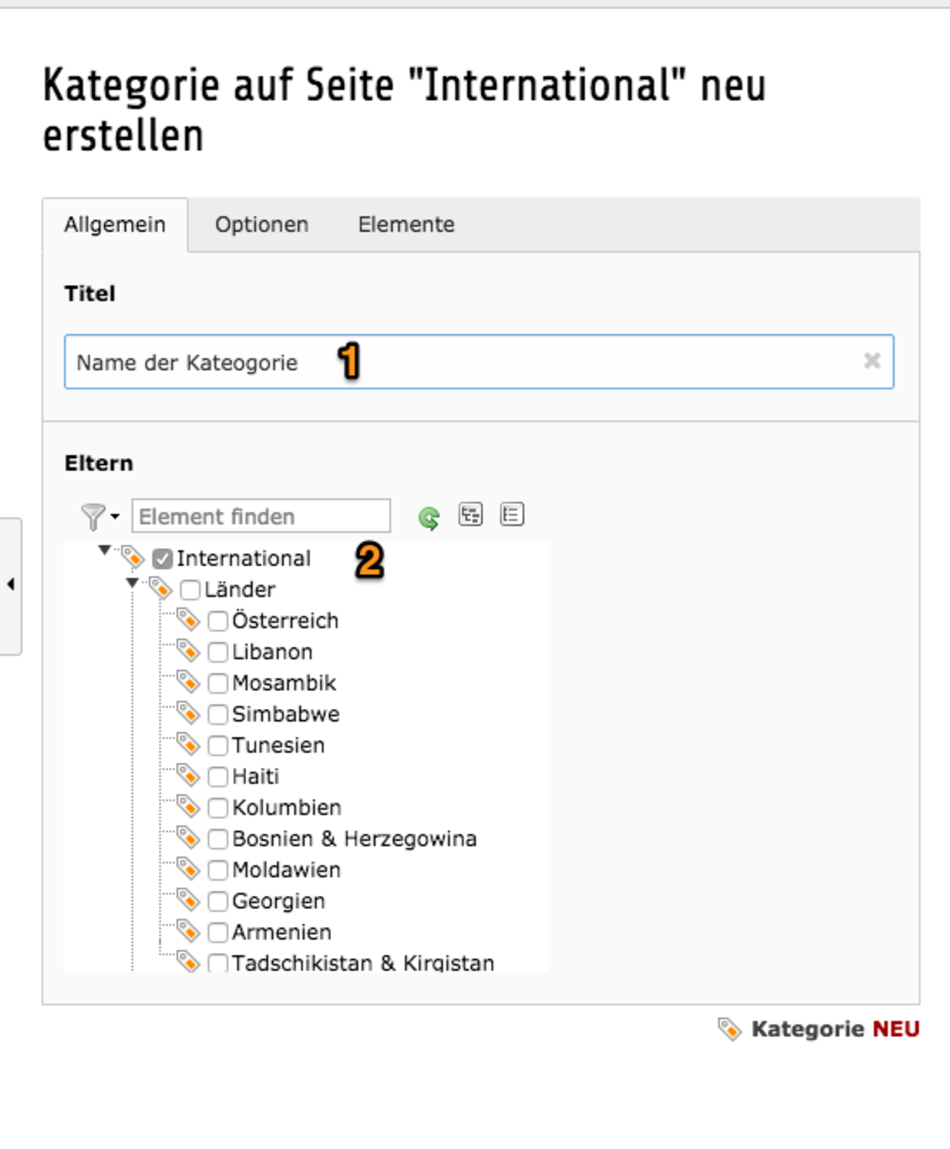Open the filter dropdown arrow

click(x=115, y=517)
